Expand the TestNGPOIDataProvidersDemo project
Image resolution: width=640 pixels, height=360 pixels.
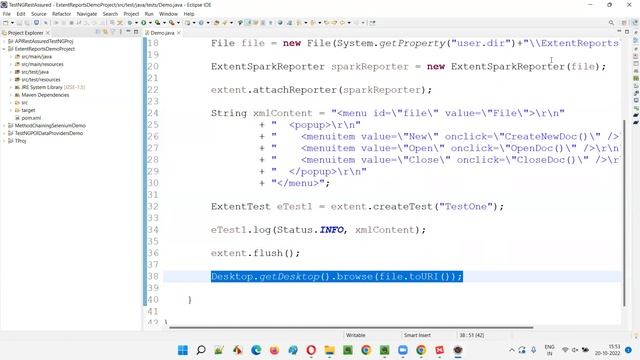(x=4, y=133)
